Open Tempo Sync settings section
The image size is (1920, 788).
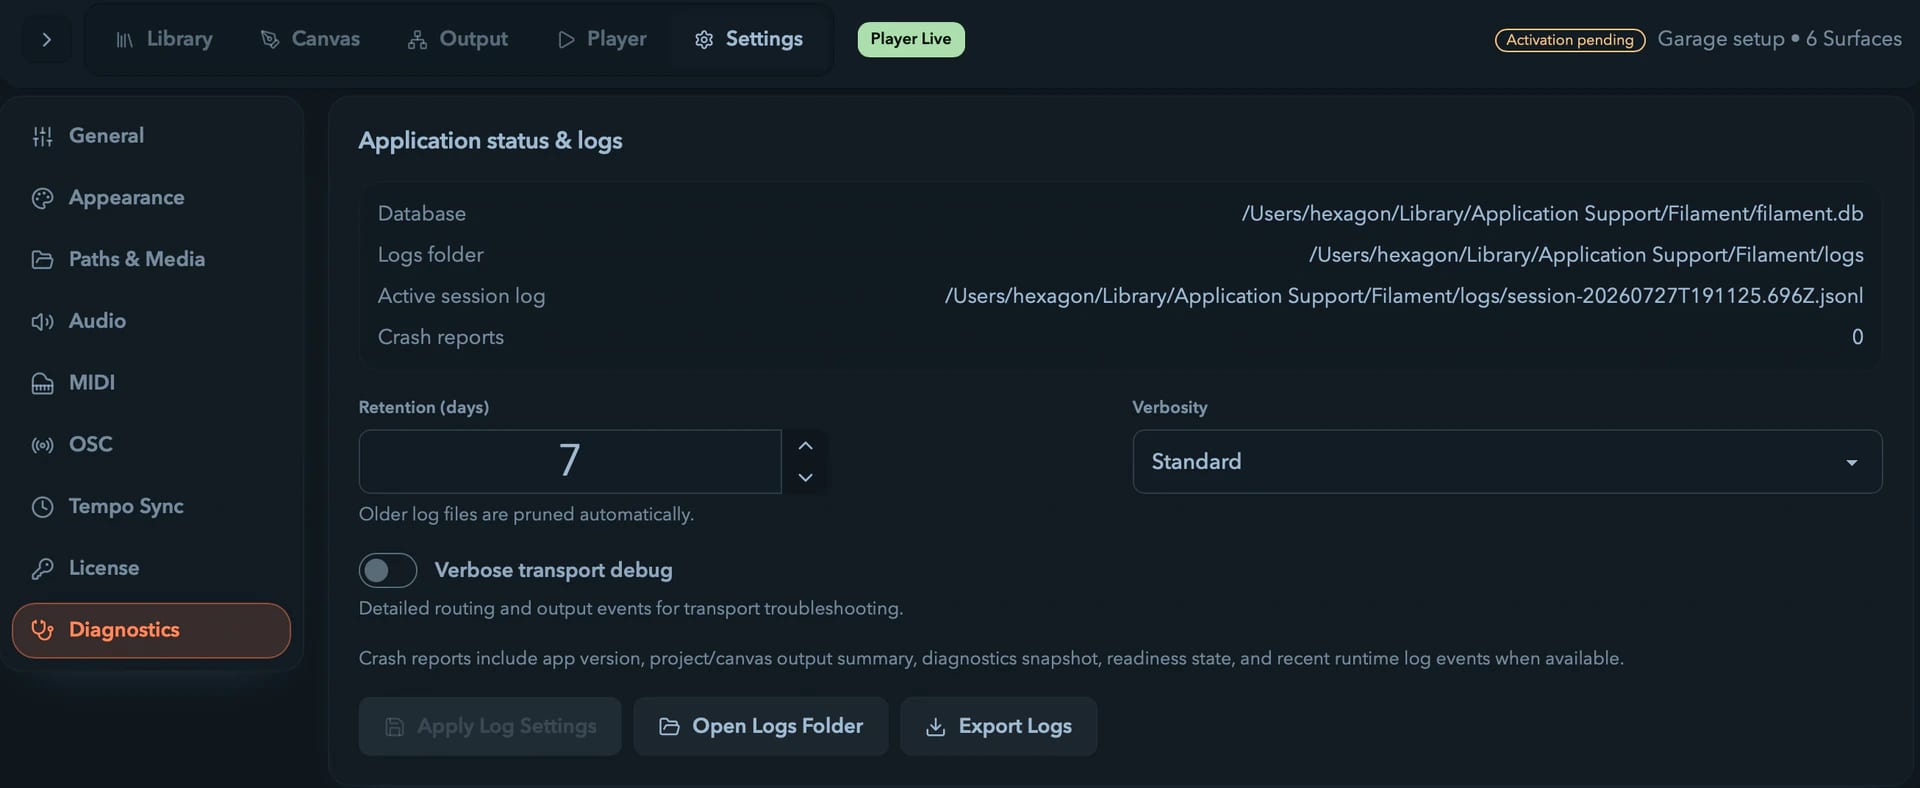151,506
